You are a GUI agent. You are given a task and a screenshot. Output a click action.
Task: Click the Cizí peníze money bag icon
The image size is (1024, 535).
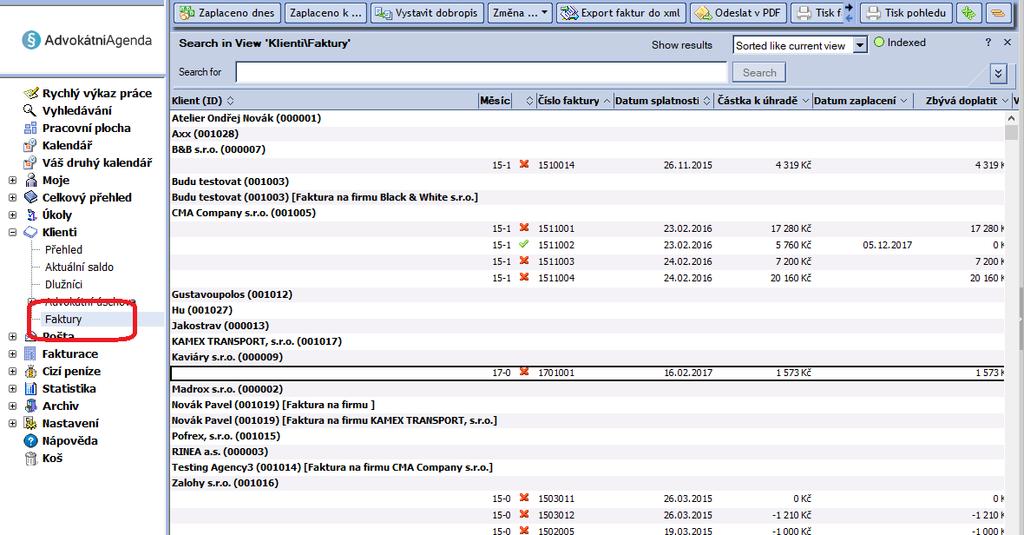click(31, 371)
